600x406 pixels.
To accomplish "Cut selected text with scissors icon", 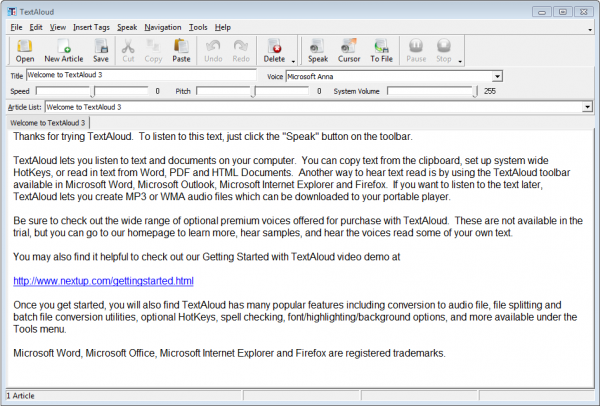I will tap(128, 51).
